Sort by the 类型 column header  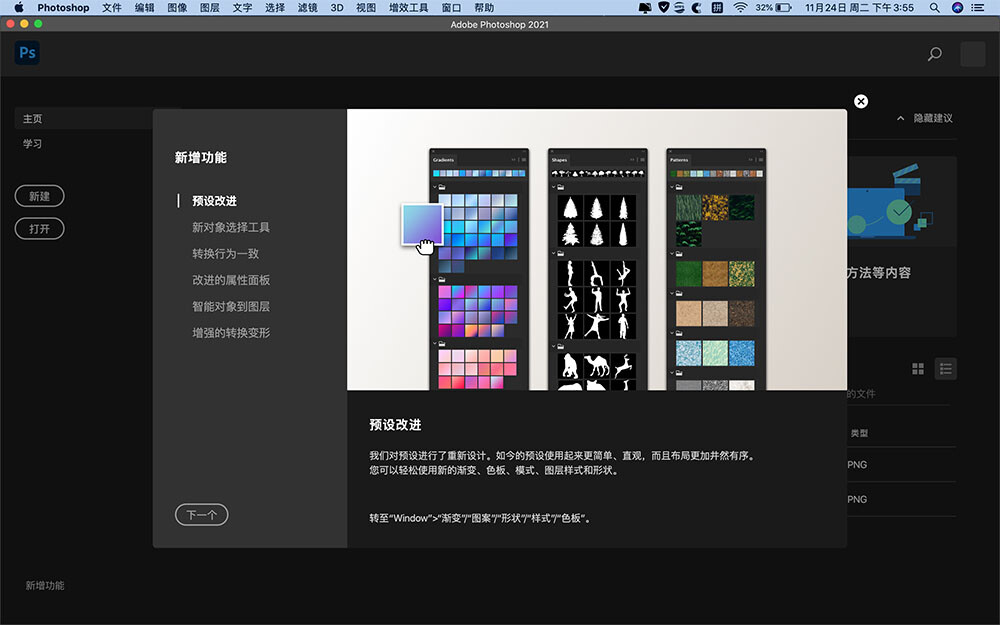pos(859,433)
